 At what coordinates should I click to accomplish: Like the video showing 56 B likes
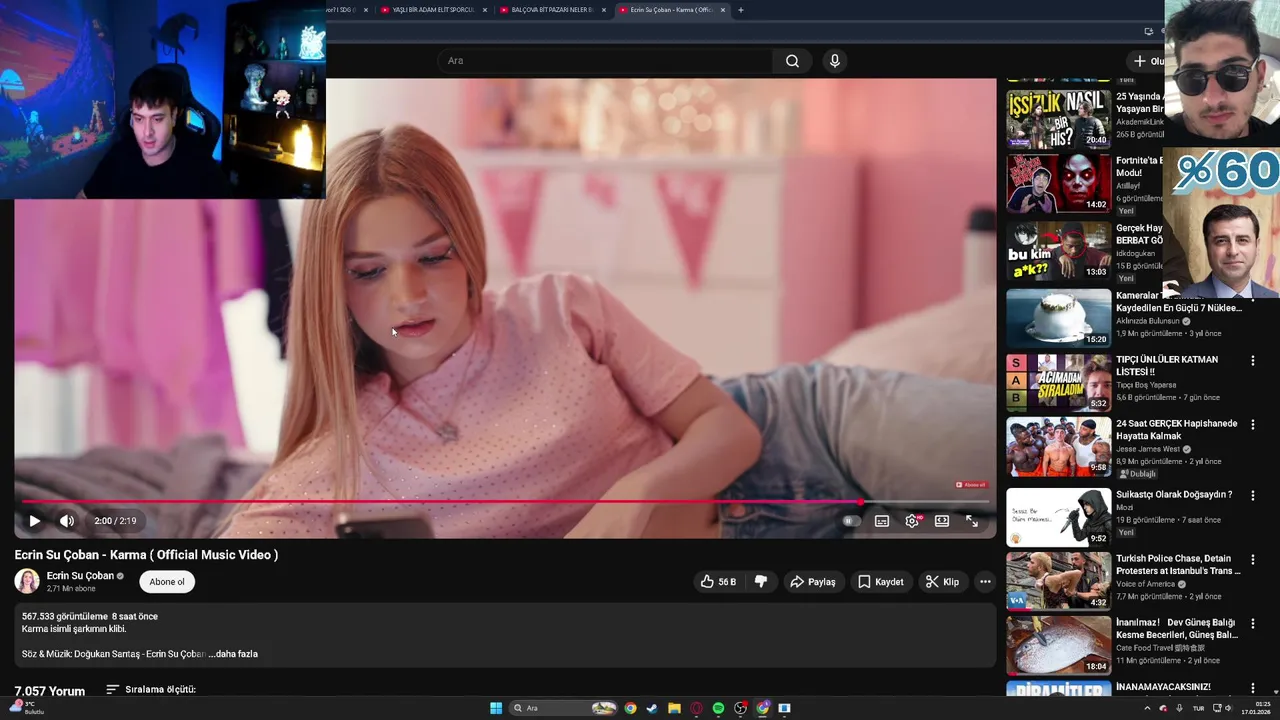[x=718, y=582]
